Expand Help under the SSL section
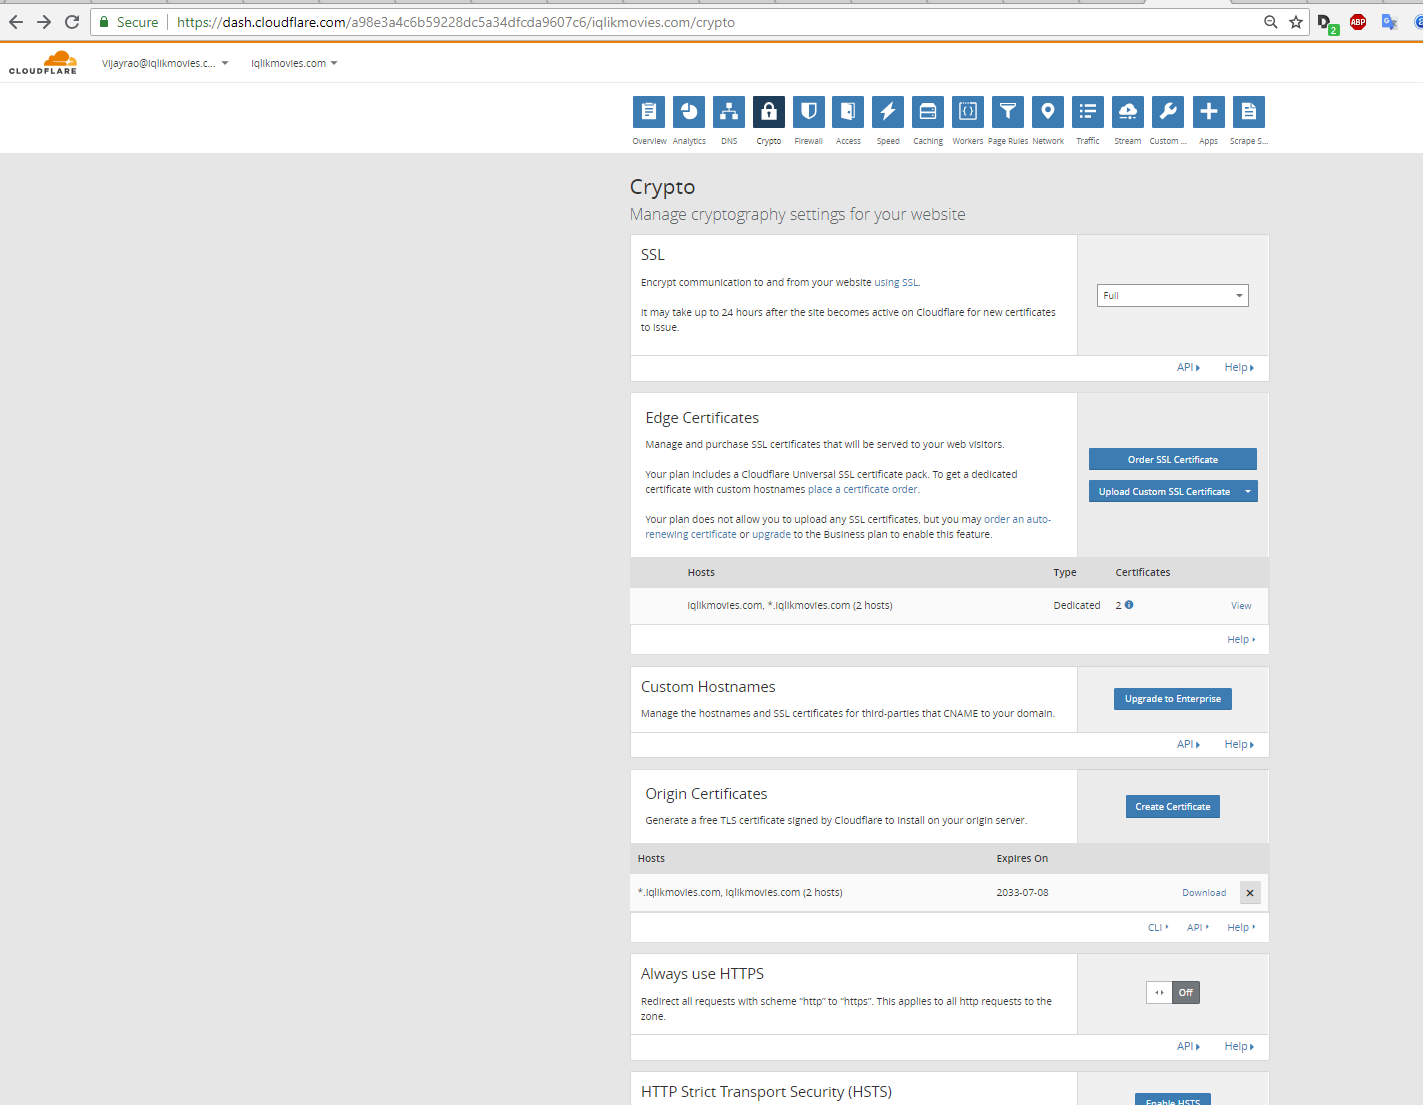The image size is (1423, 1105). pyautogui.click(x=1239, y=368)
